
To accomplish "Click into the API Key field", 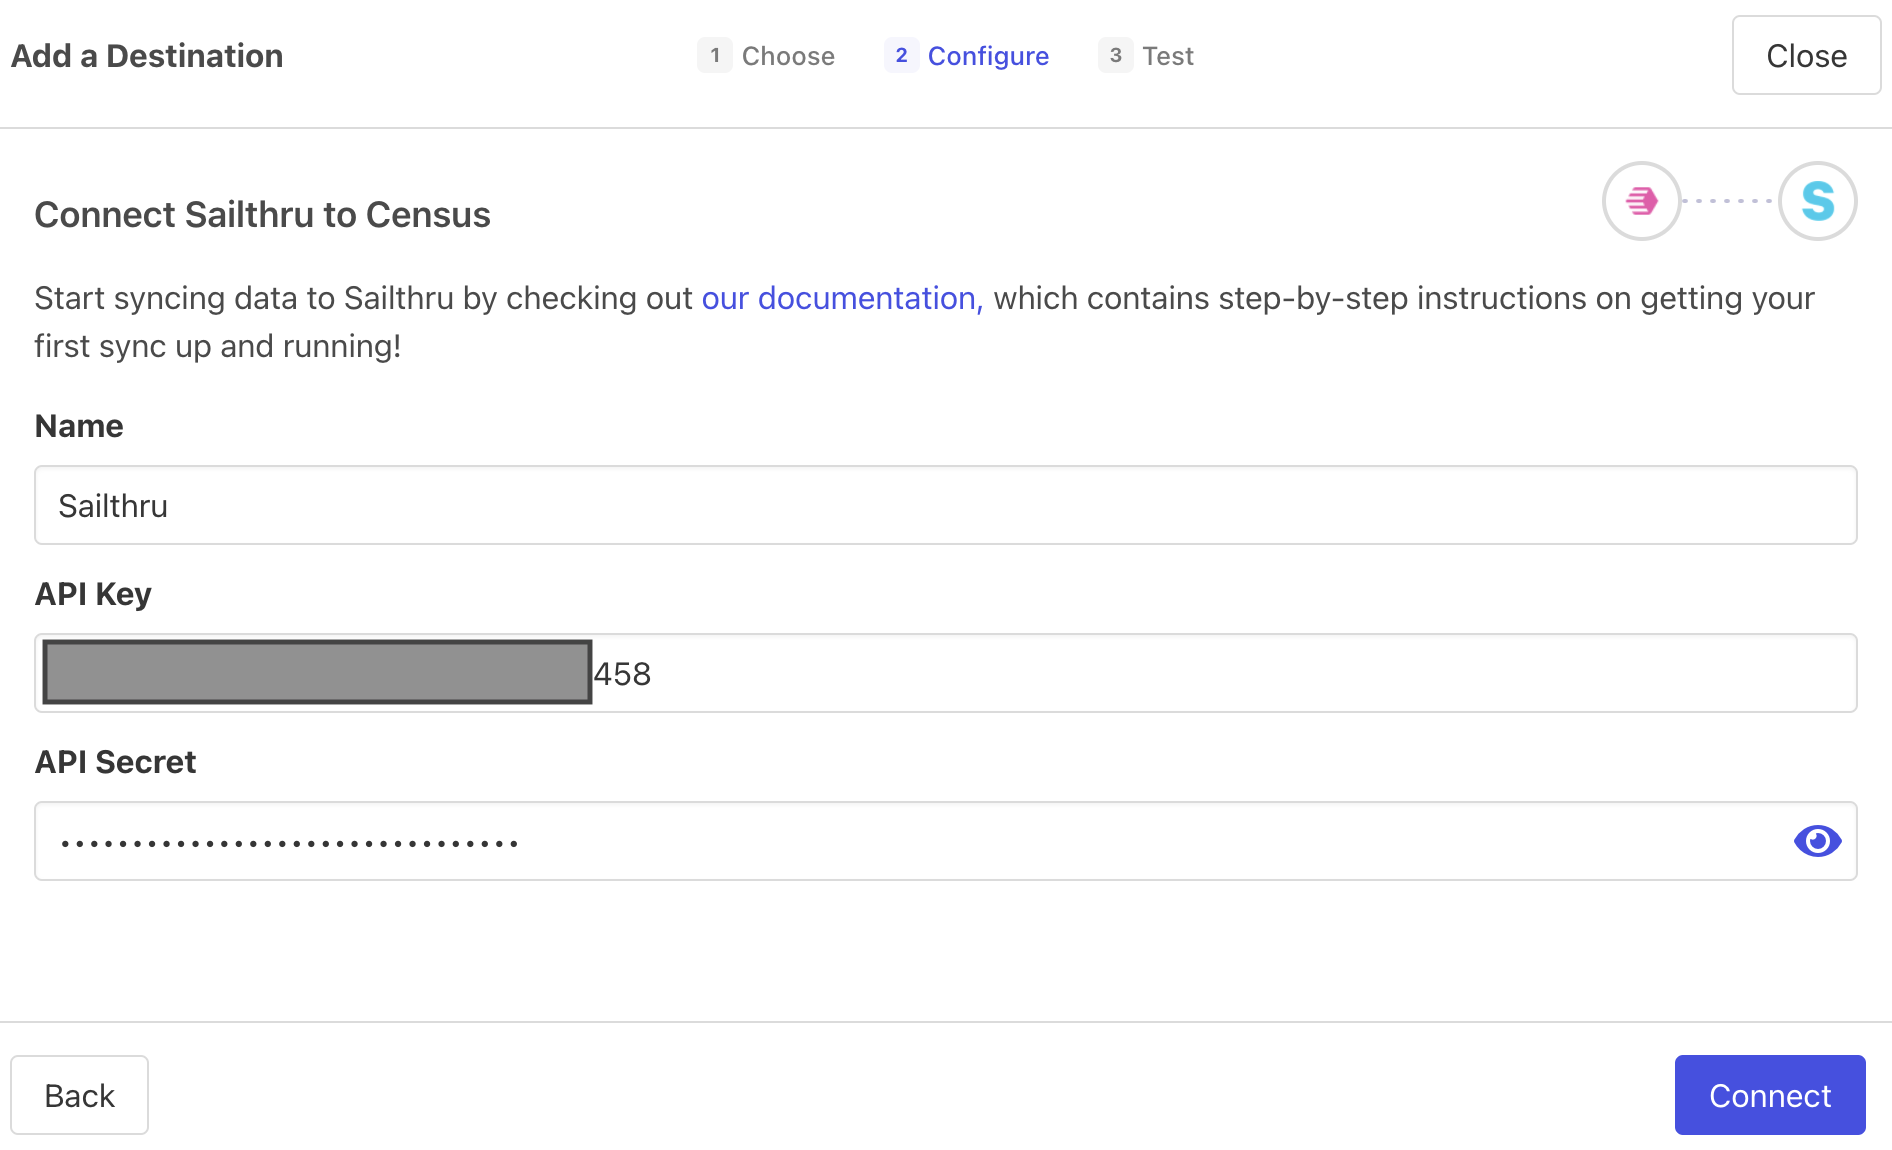I will [1200, 673].
